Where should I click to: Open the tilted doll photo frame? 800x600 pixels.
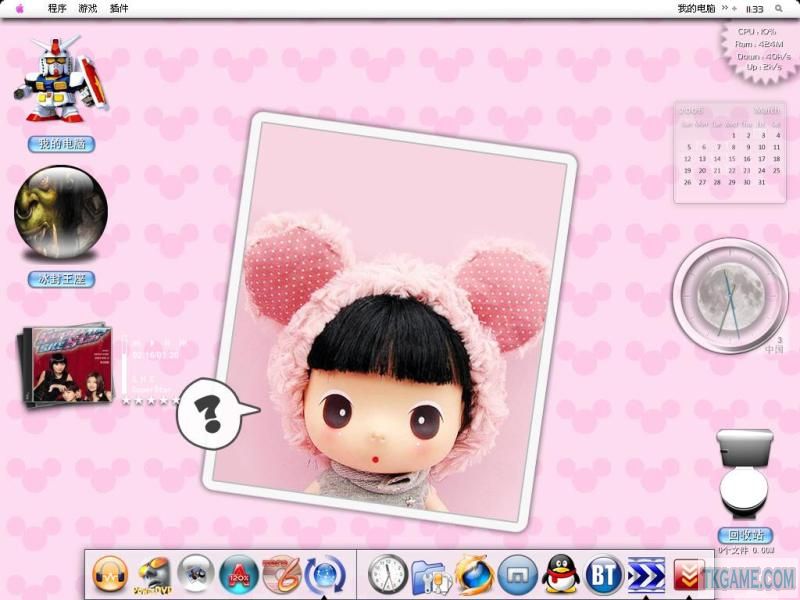(390, 321)
